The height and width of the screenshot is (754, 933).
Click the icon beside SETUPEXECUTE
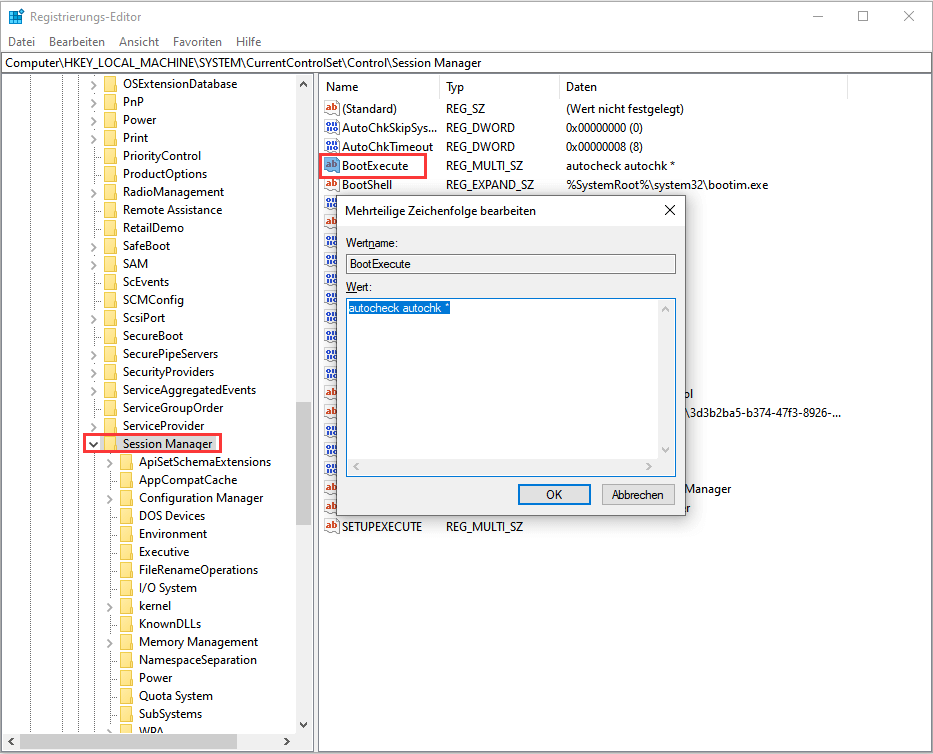click(331, 526)
